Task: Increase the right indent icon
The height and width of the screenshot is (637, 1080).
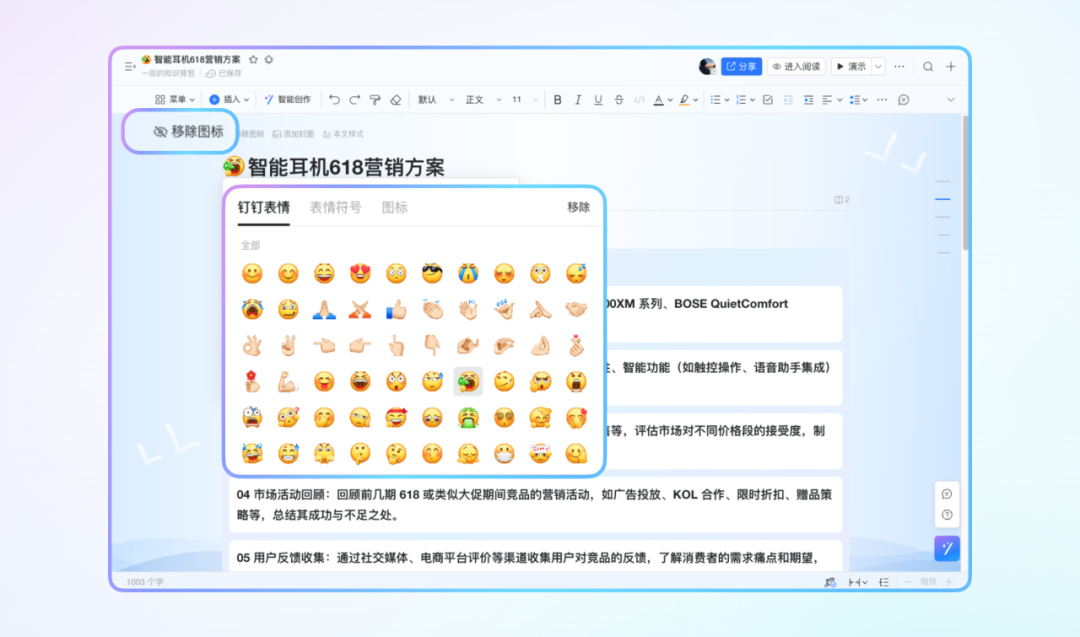Action: tap(807, 100)
